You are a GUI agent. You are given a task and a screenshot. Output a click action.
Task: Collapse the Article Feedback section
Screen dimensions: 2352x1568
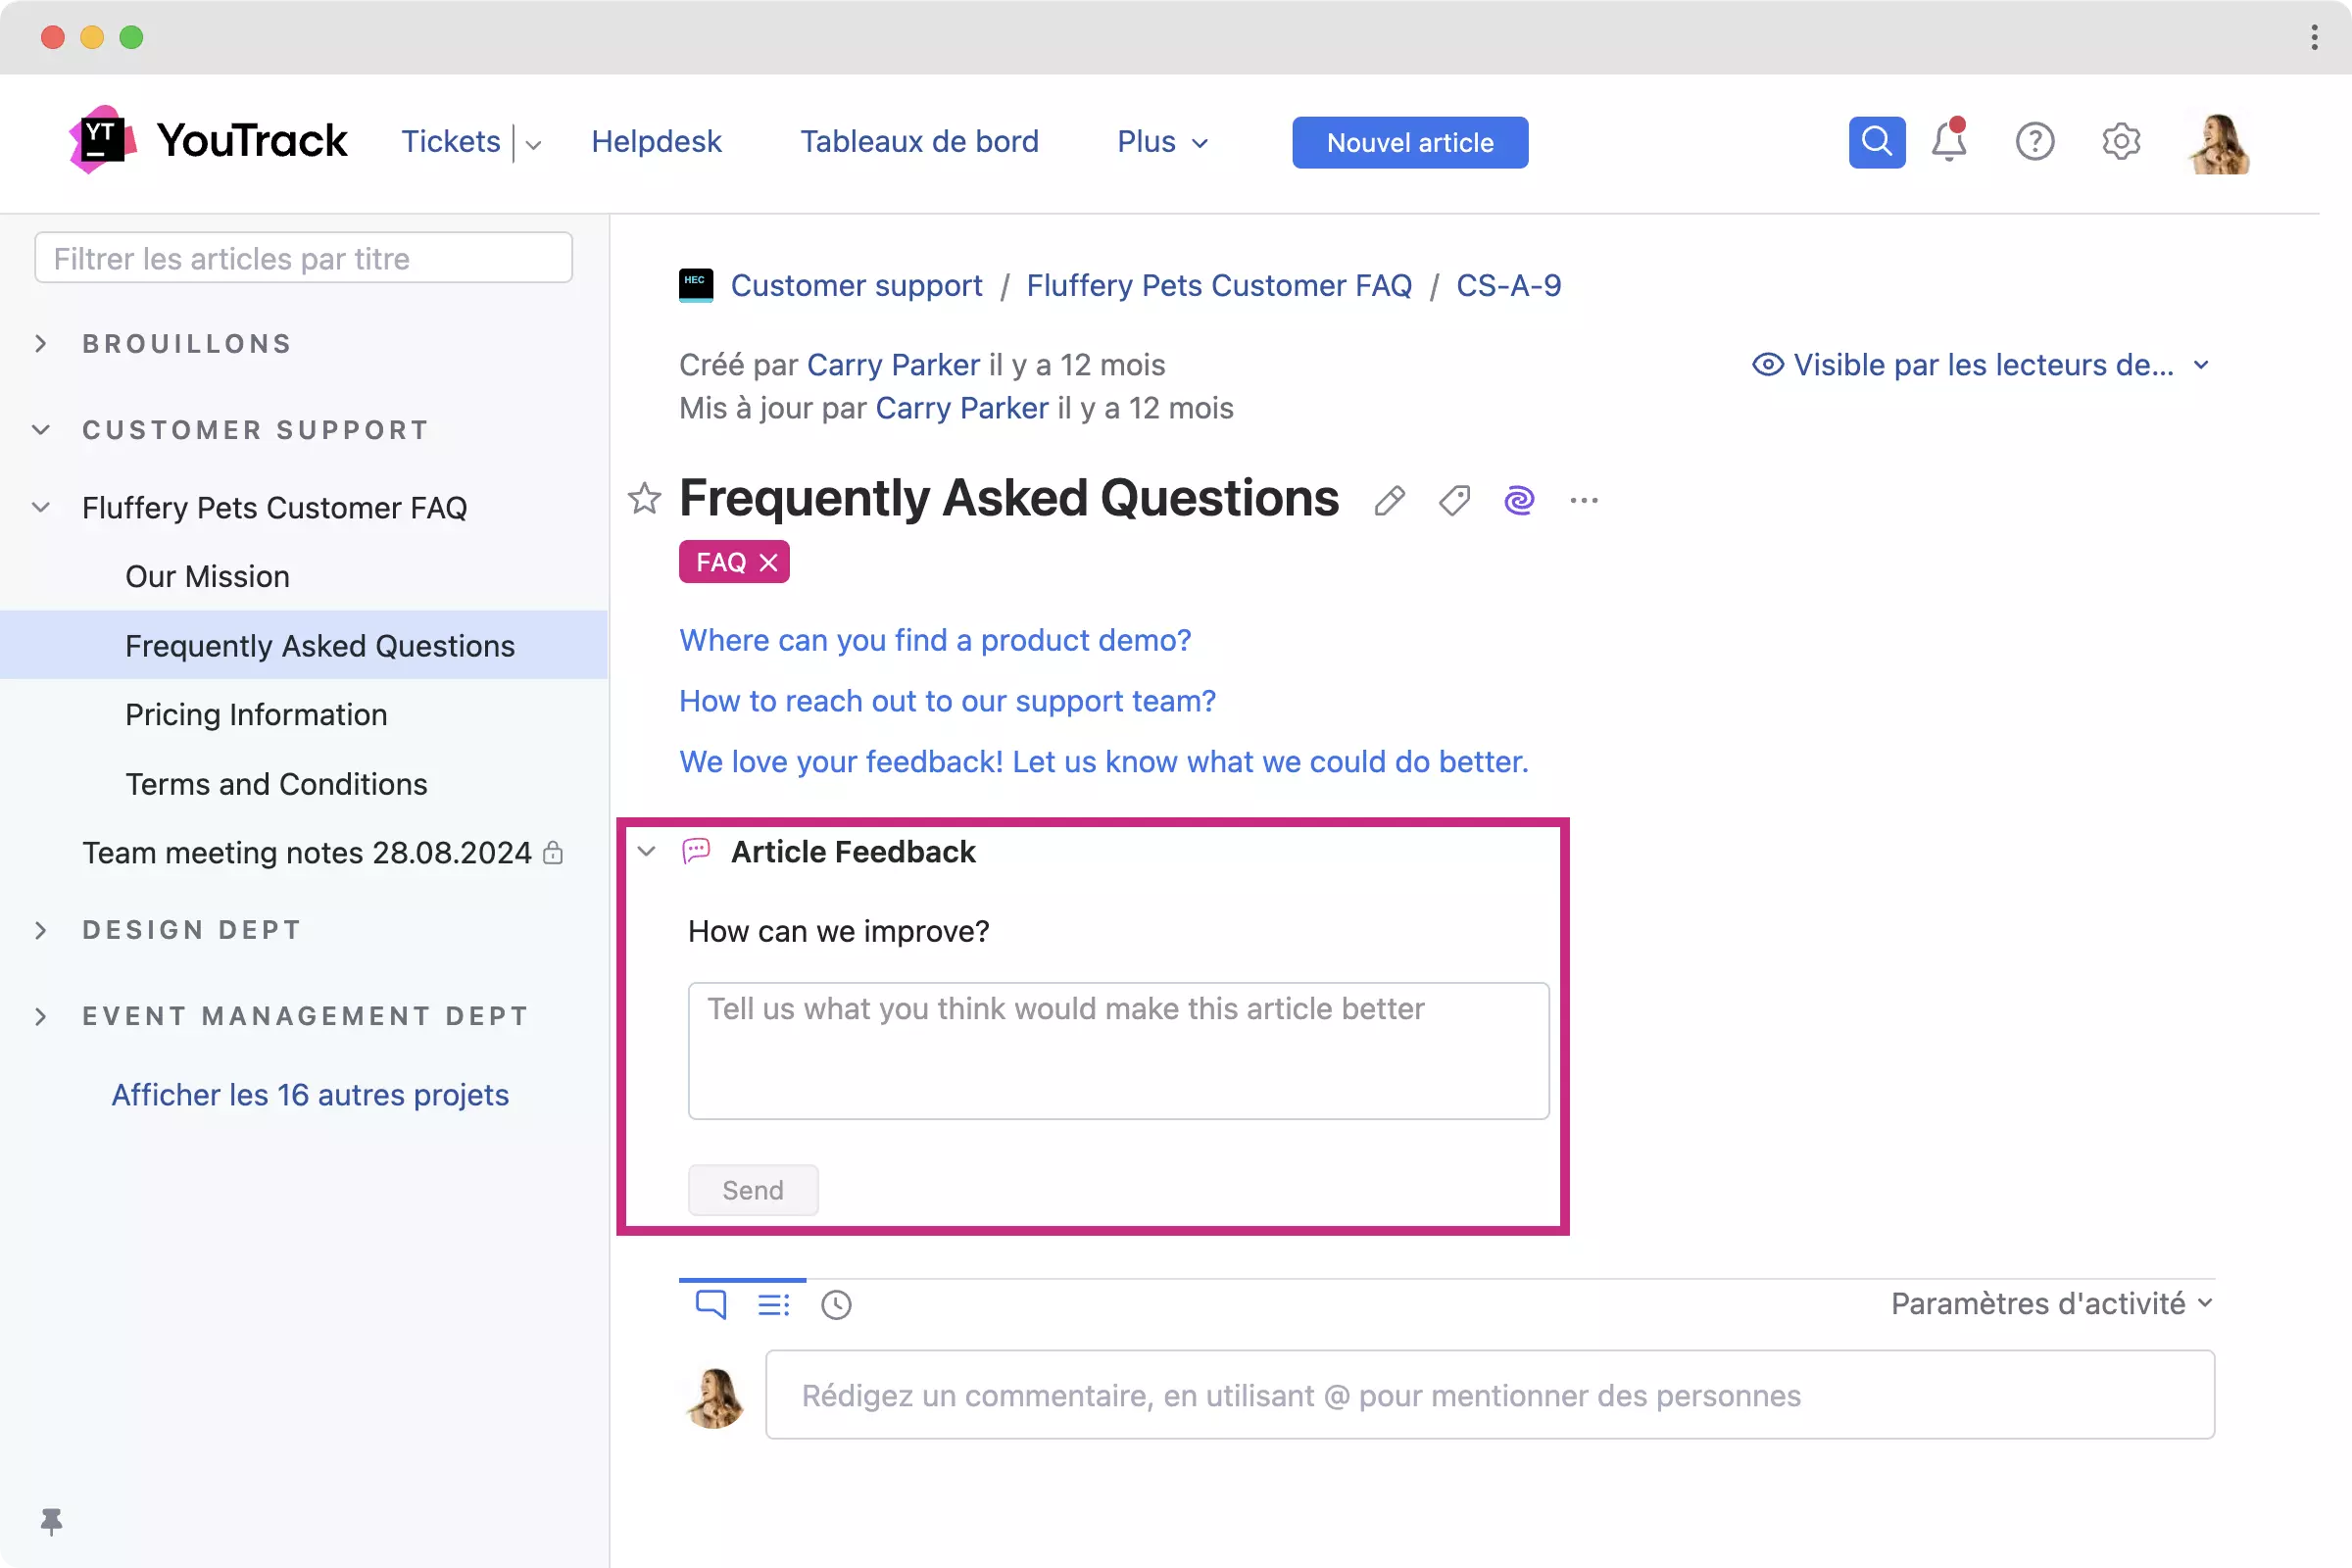click(647, 851)
